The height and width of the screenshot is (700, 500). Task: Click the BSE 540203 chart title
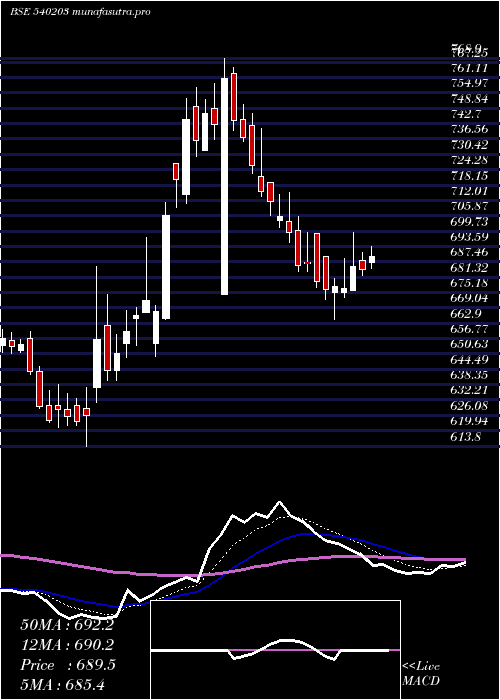(80, 12)
